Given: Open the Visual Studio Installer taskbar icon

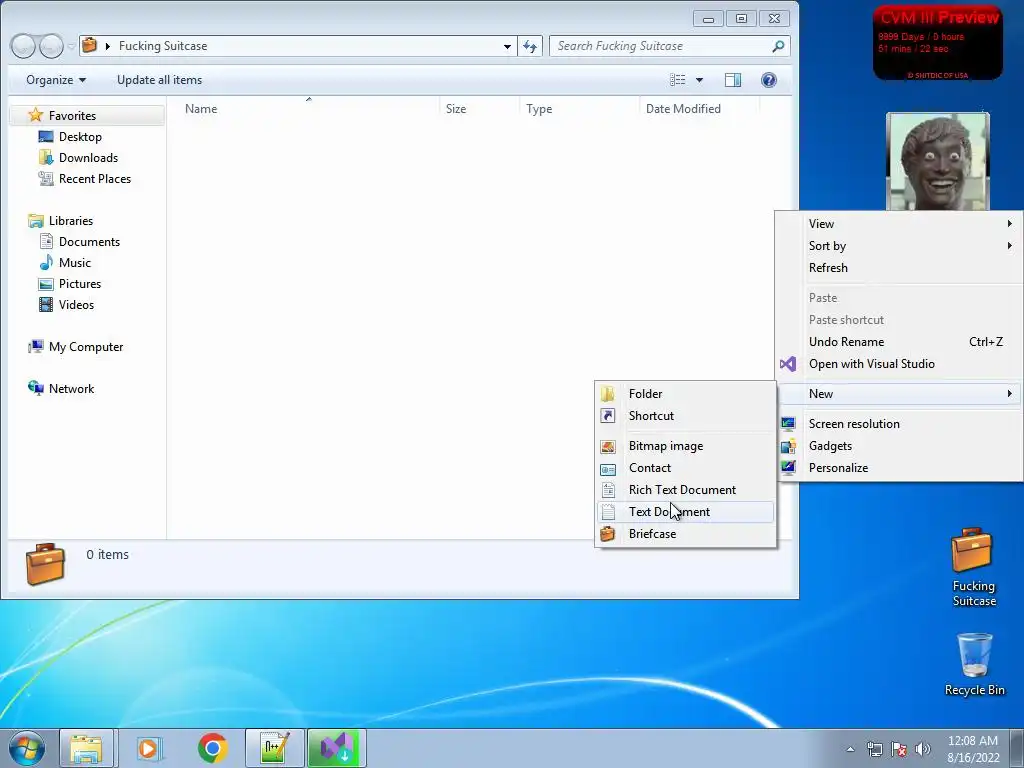Looking at the screenshot, I should pos(337,748).
